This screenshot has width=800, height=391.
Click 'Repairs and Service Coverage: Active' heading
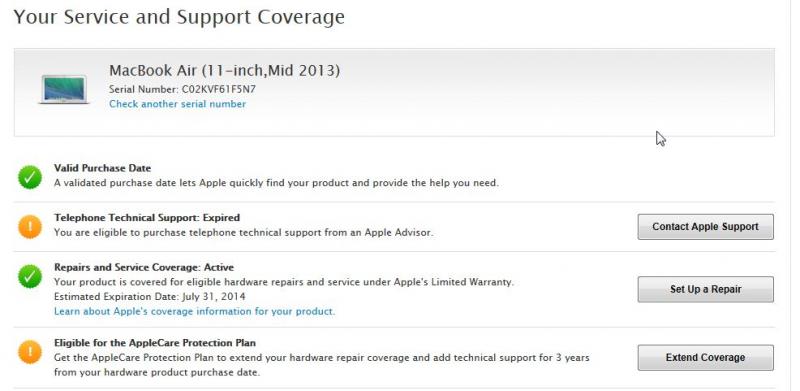click(144, 267)
